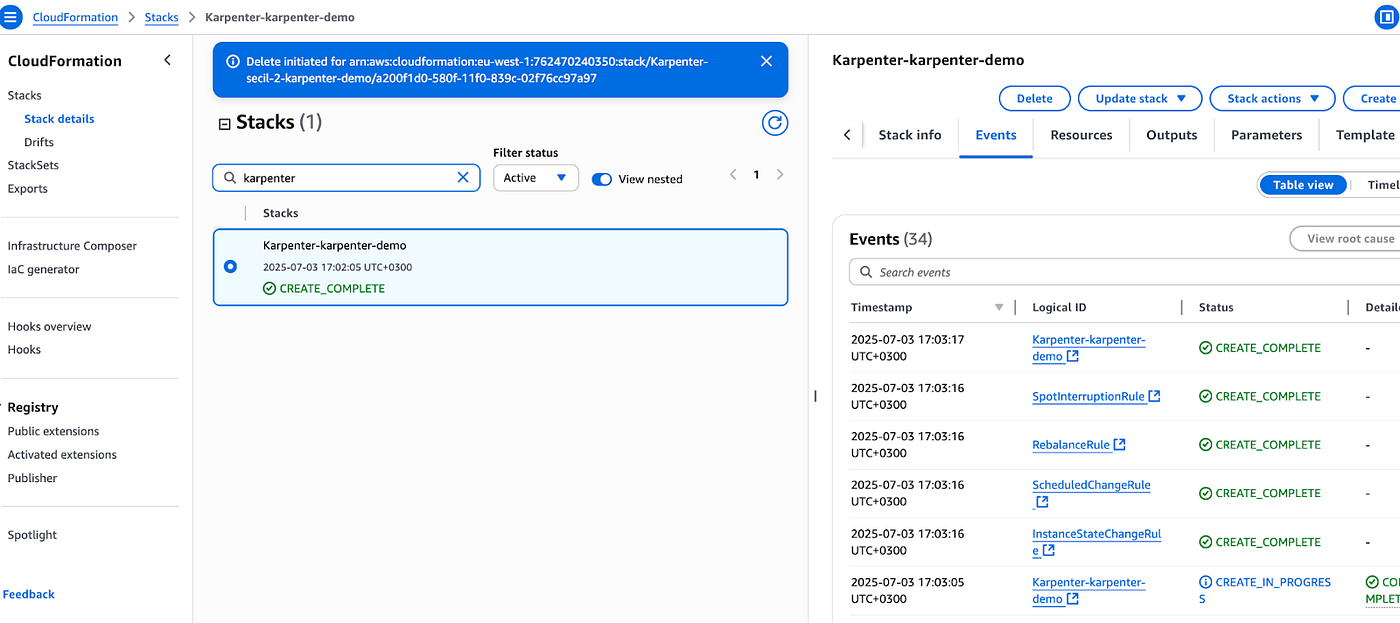Select the Karpenter-karpenter-demo stack radio button

(x=231, y=266)
